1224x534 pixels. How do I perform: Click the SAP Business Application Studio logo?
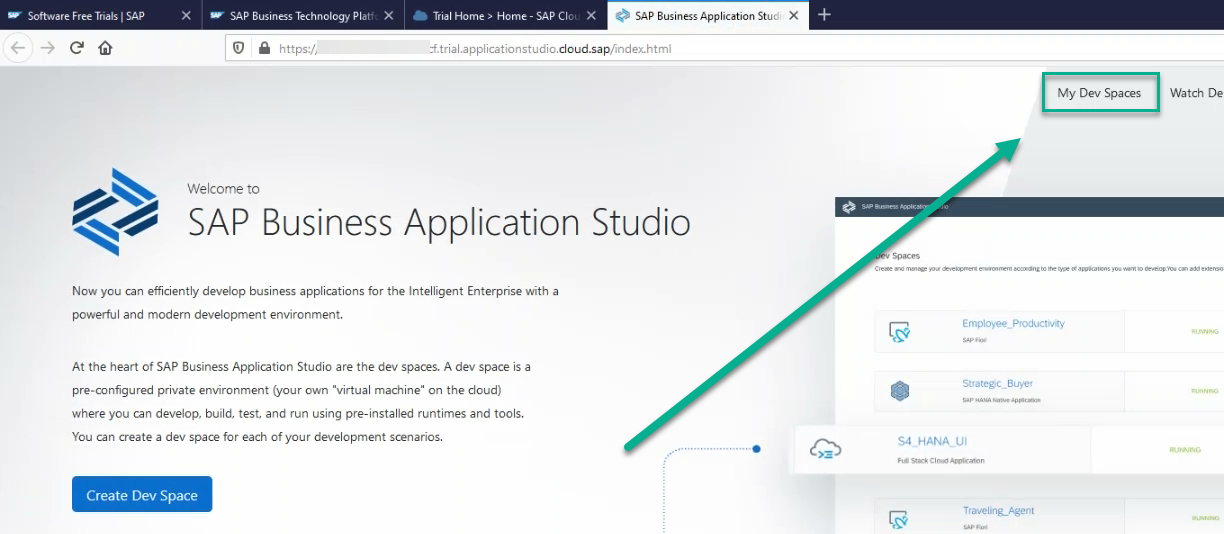115,211
